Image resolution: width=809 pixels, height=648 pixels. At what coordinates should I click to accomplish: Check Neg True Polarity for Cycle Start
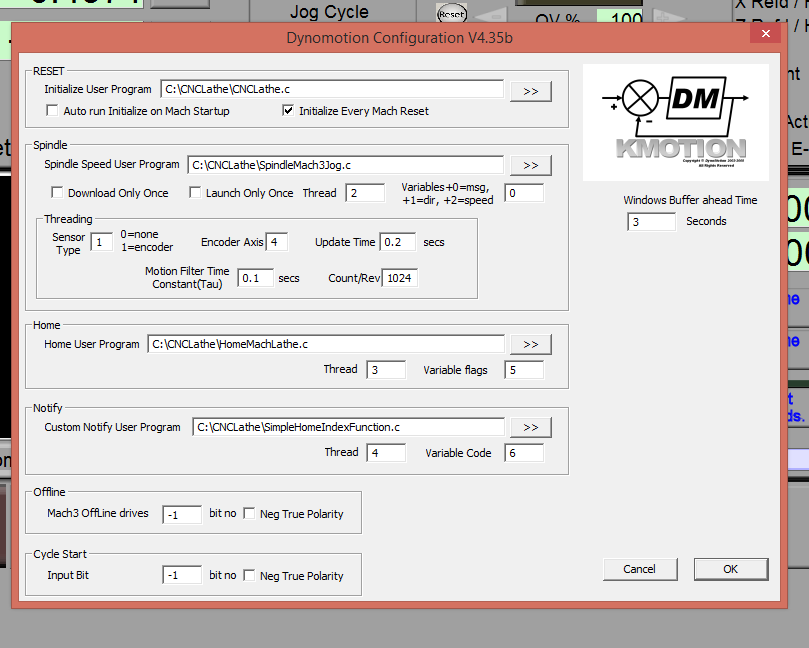point(250,576)
